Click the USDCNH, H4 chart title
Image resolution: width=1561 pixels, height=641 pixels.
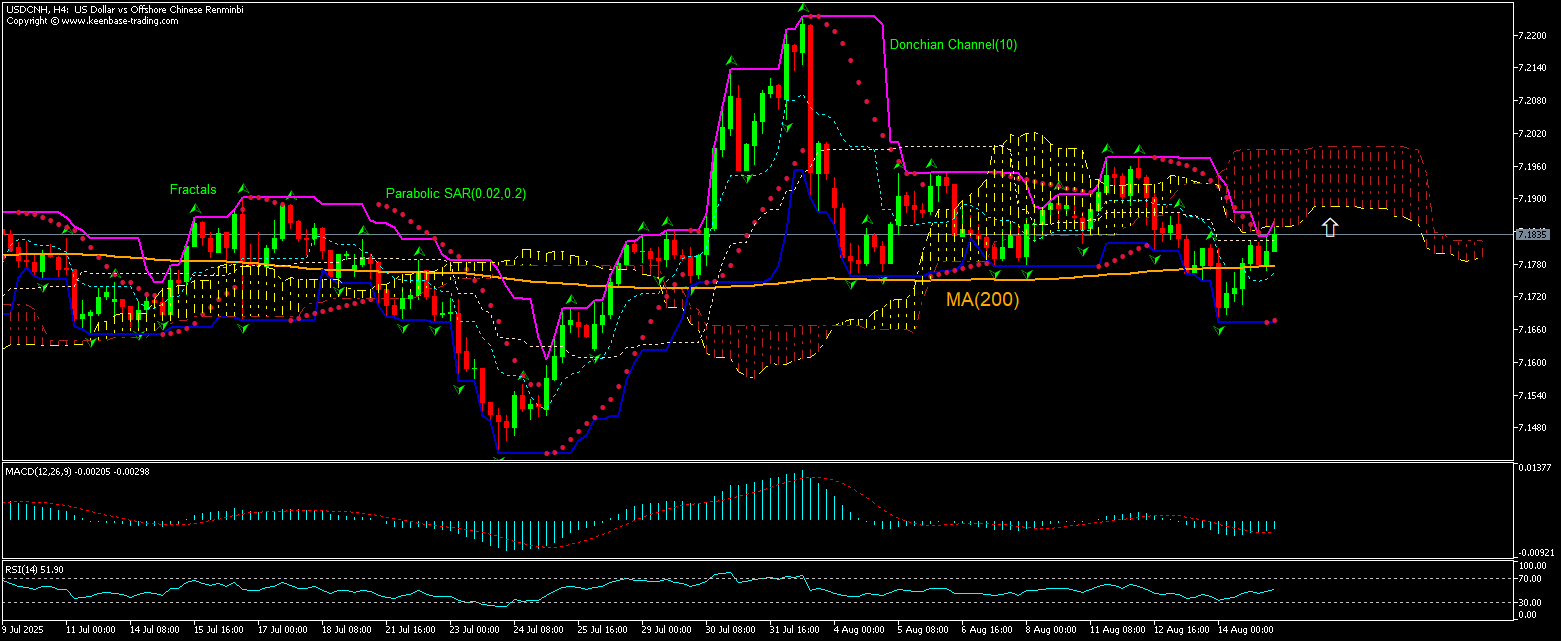(124, 8)
